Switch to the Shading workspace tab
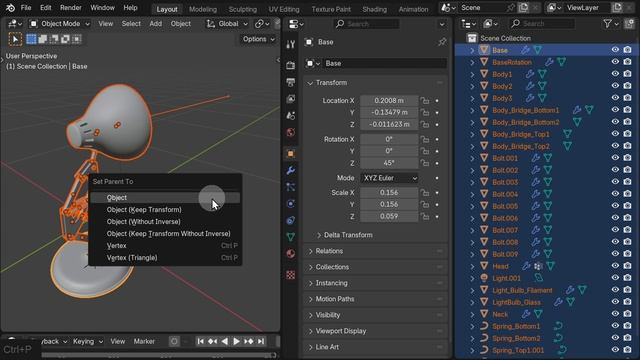The image size is (640, 360). coord(374,9)
